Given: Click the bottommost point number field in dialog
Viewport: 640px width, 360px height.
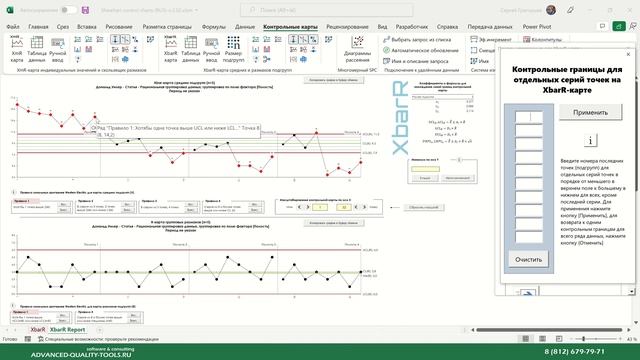Looking at the screenshot, I should point(529,237).
